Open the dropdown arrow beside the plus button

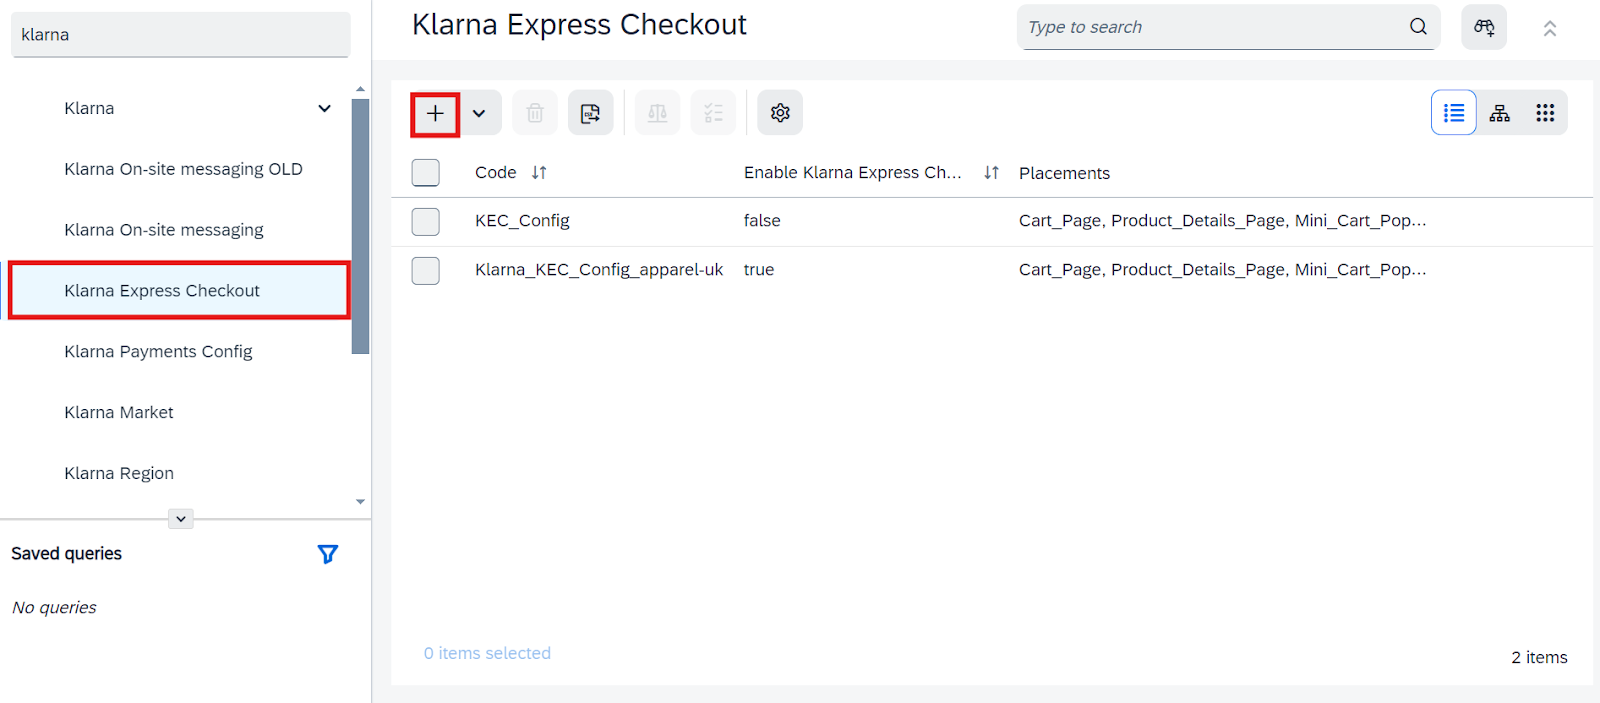coord(479,114)
